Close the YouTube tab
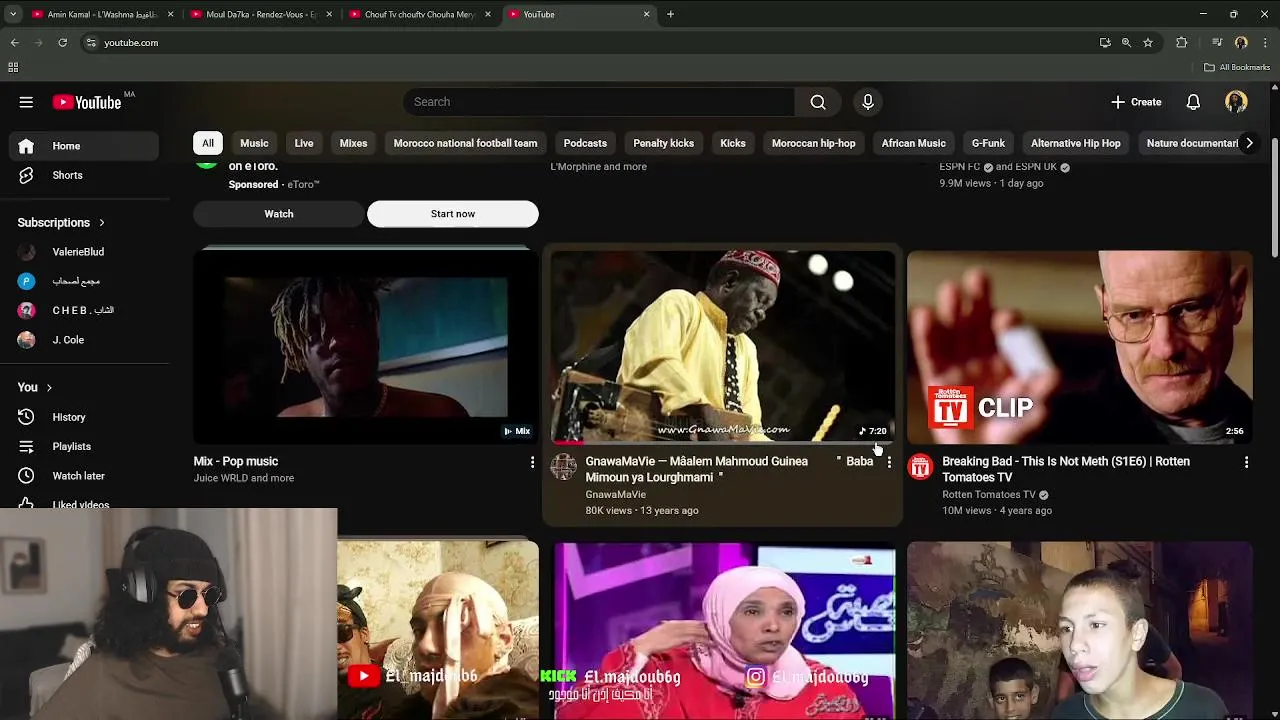 click(646, 14)
